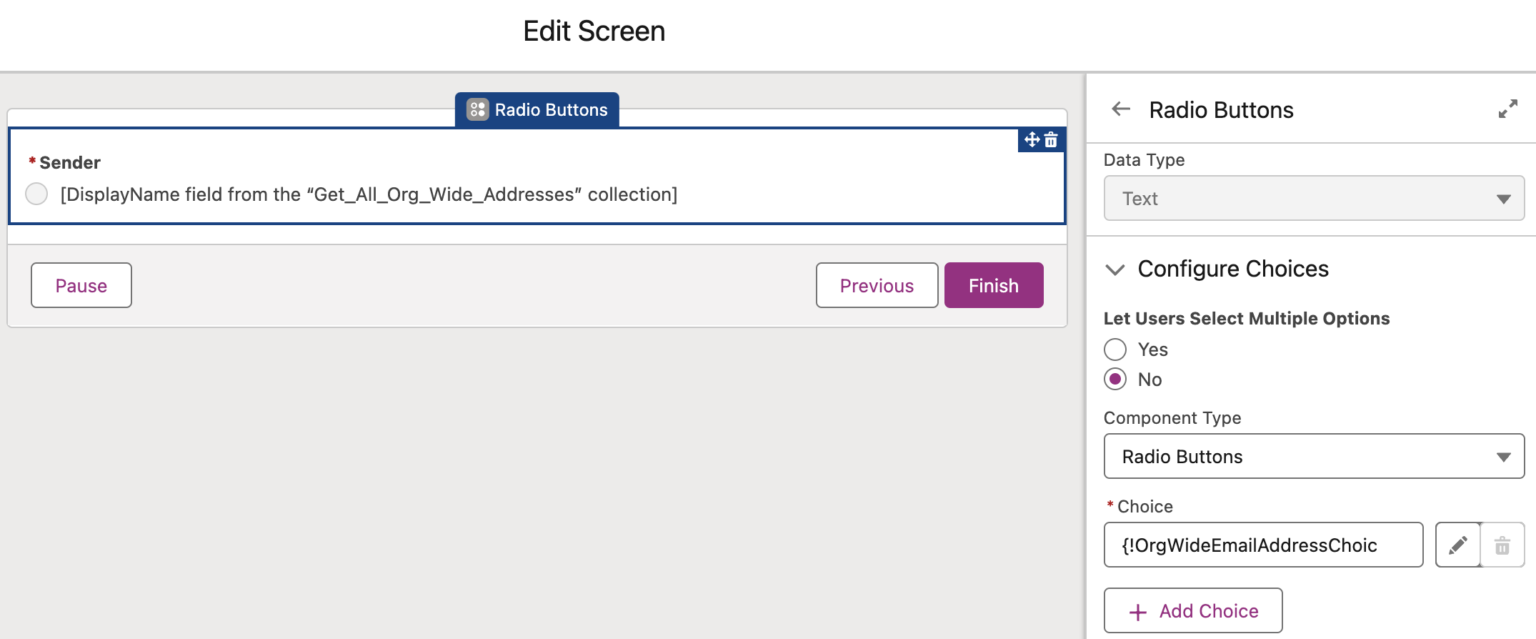The height and width of the screenshot is (639, 1536).
Task: Click the trash icon beside the Choice field
Action: [1502, 545]
